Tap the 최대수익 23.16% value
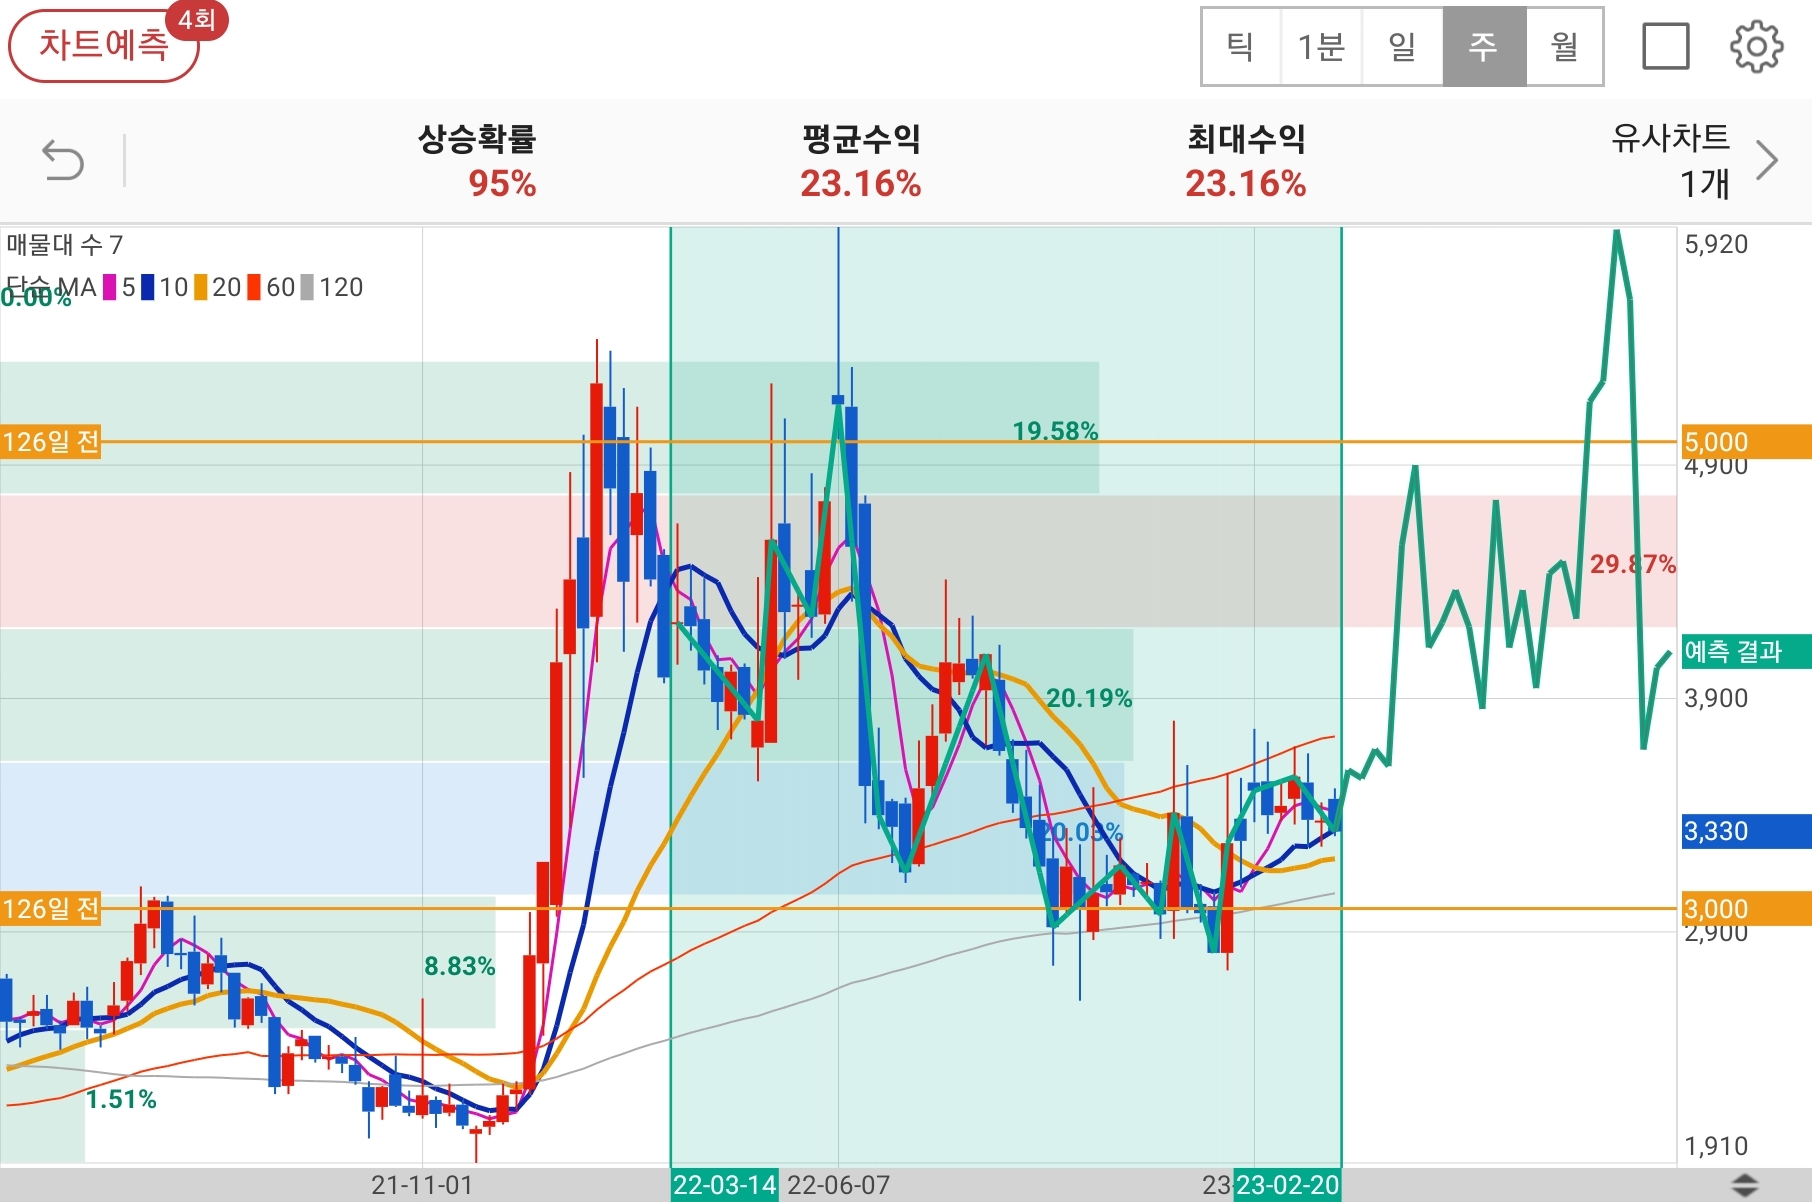Image resolution: width=1812 pixels, height=1202 pixels. 1246,184
